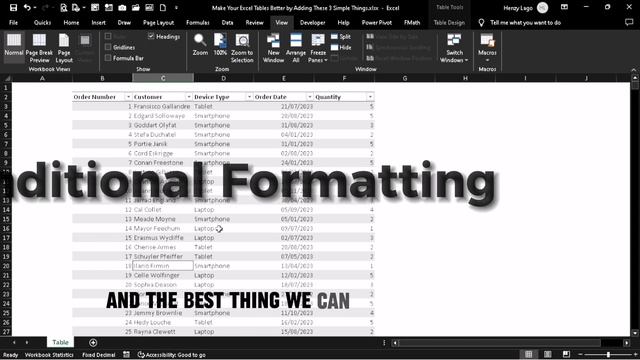Select the Fixed Decimal status text

point(99,355)
